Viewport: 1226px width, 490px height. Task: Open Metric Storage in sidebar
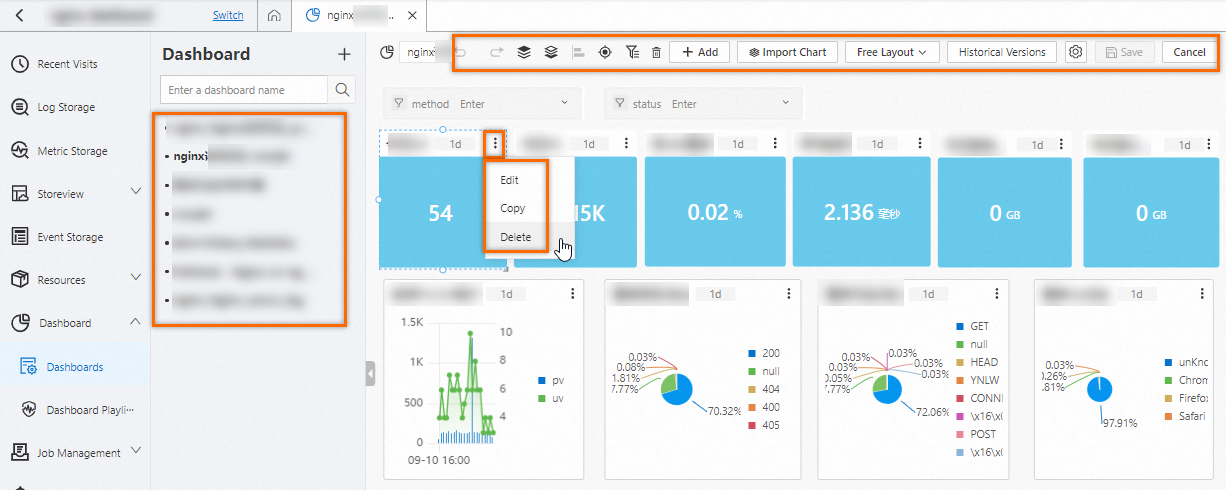pyautogui.click(x=72, y=151)
